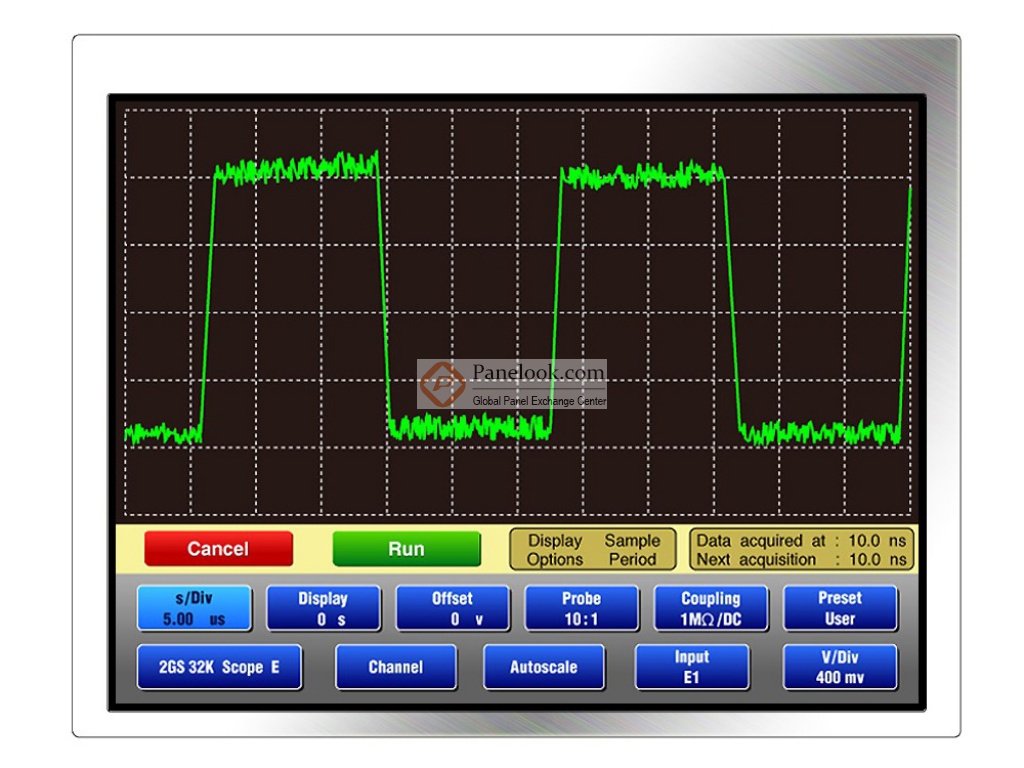Open the Channel menu button
The width and height of the screenshot is (1024, 768).
[x=395, y=667]
